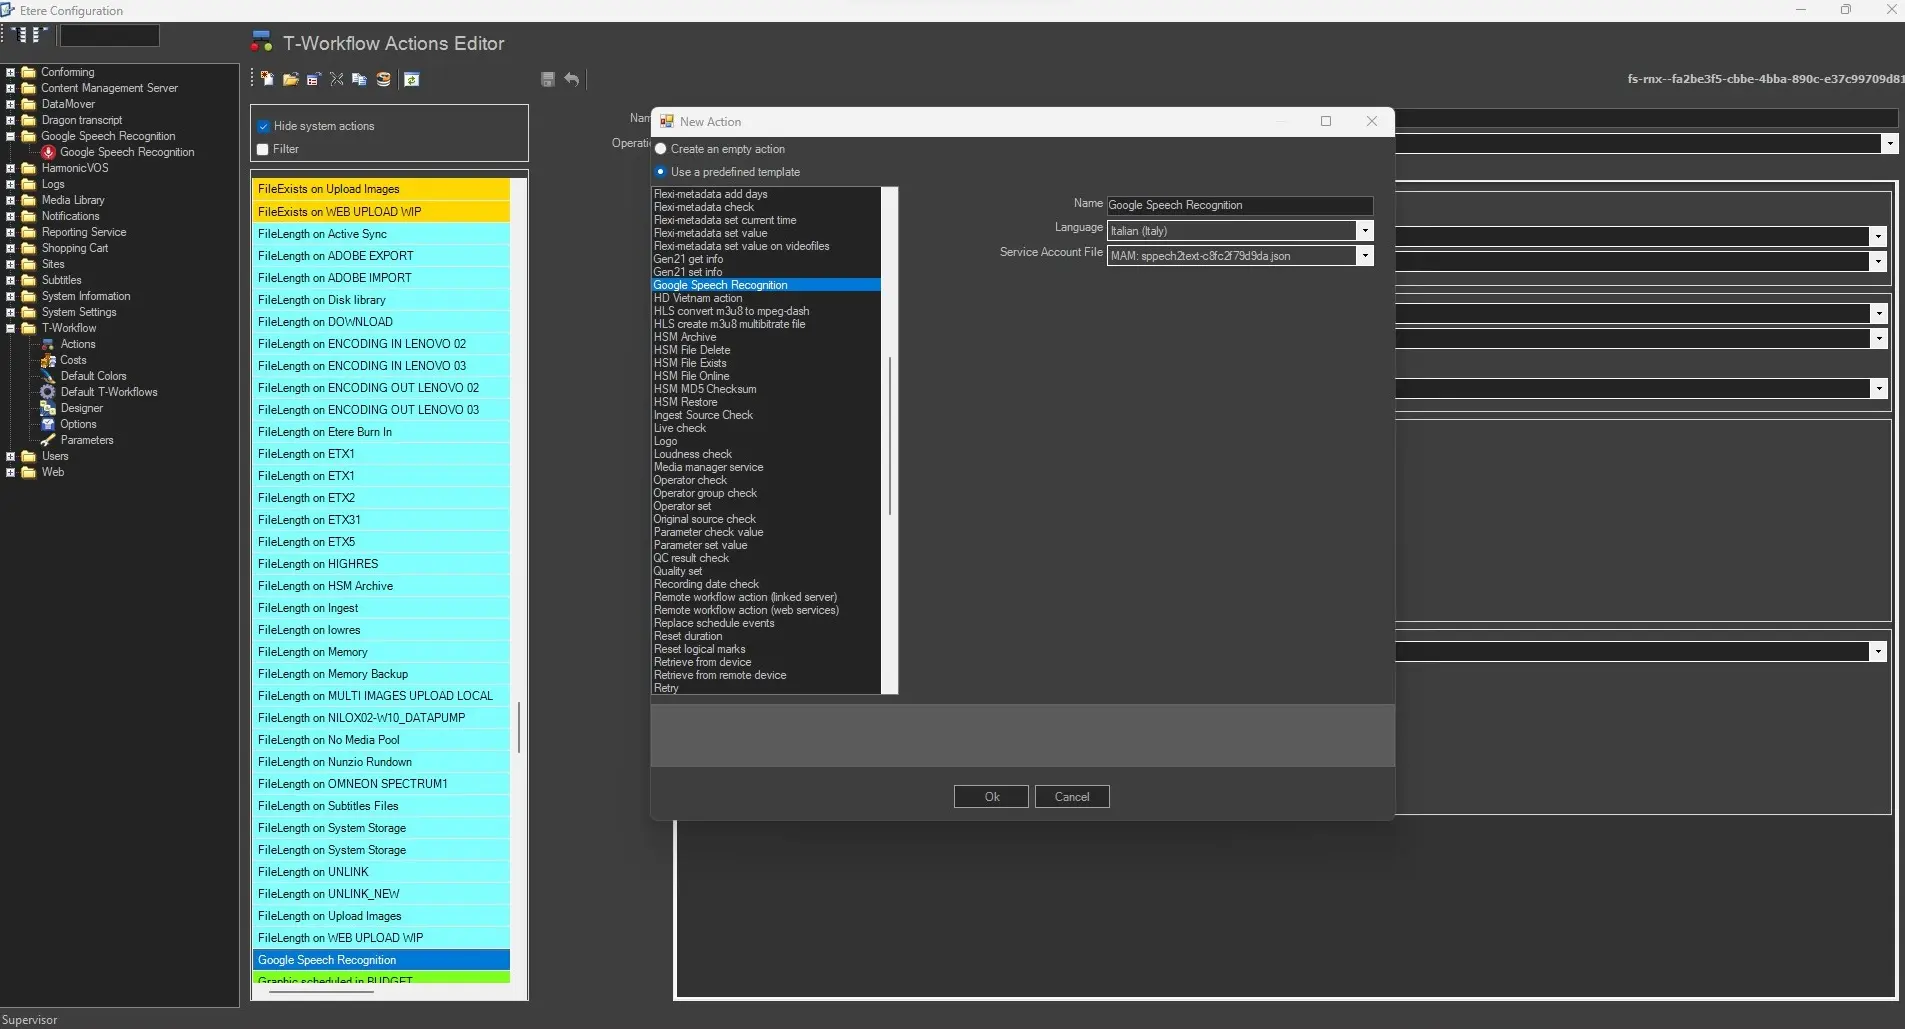
Task: Select HSM Archive template in list
Action: (685, 337)
